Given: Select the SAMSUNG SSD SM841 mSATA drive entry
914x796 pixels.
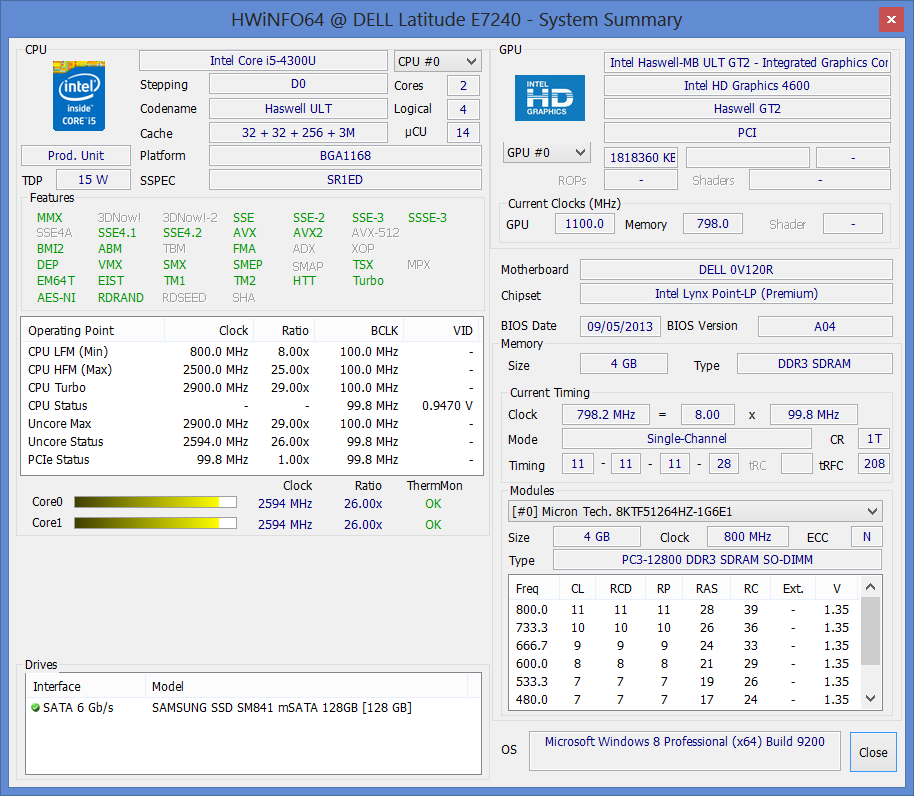Looking at the screenshot, I should [x=254, y=707].
